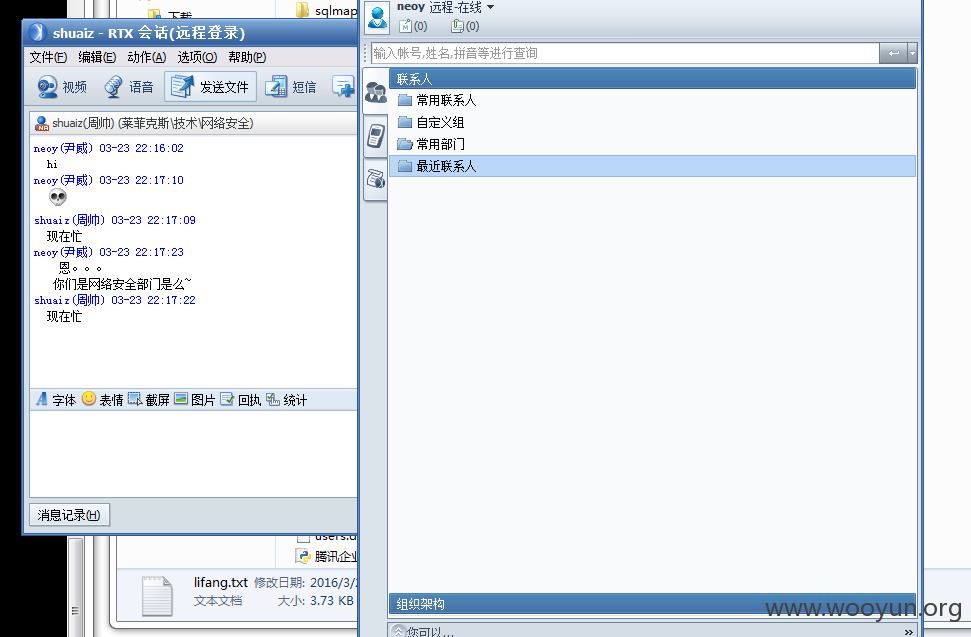Click the 发送文件 send file button

pos(210,87)
